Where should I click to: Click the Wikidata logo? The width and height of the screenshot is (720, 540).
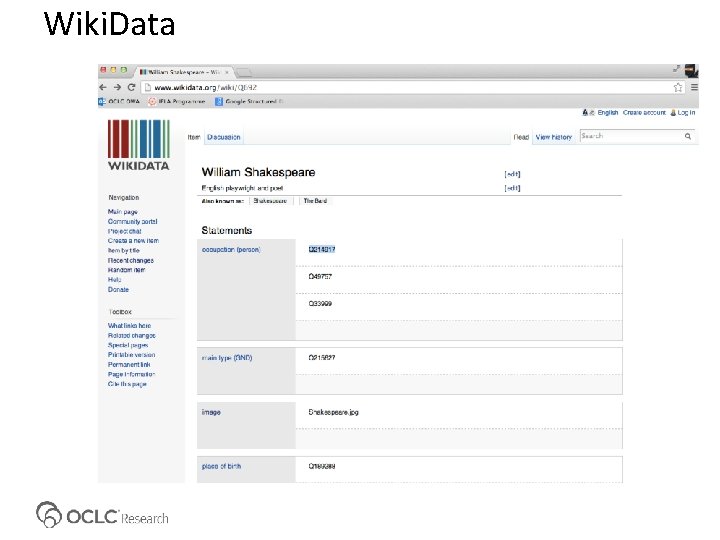pyautogui.click(x=139, y=145)
